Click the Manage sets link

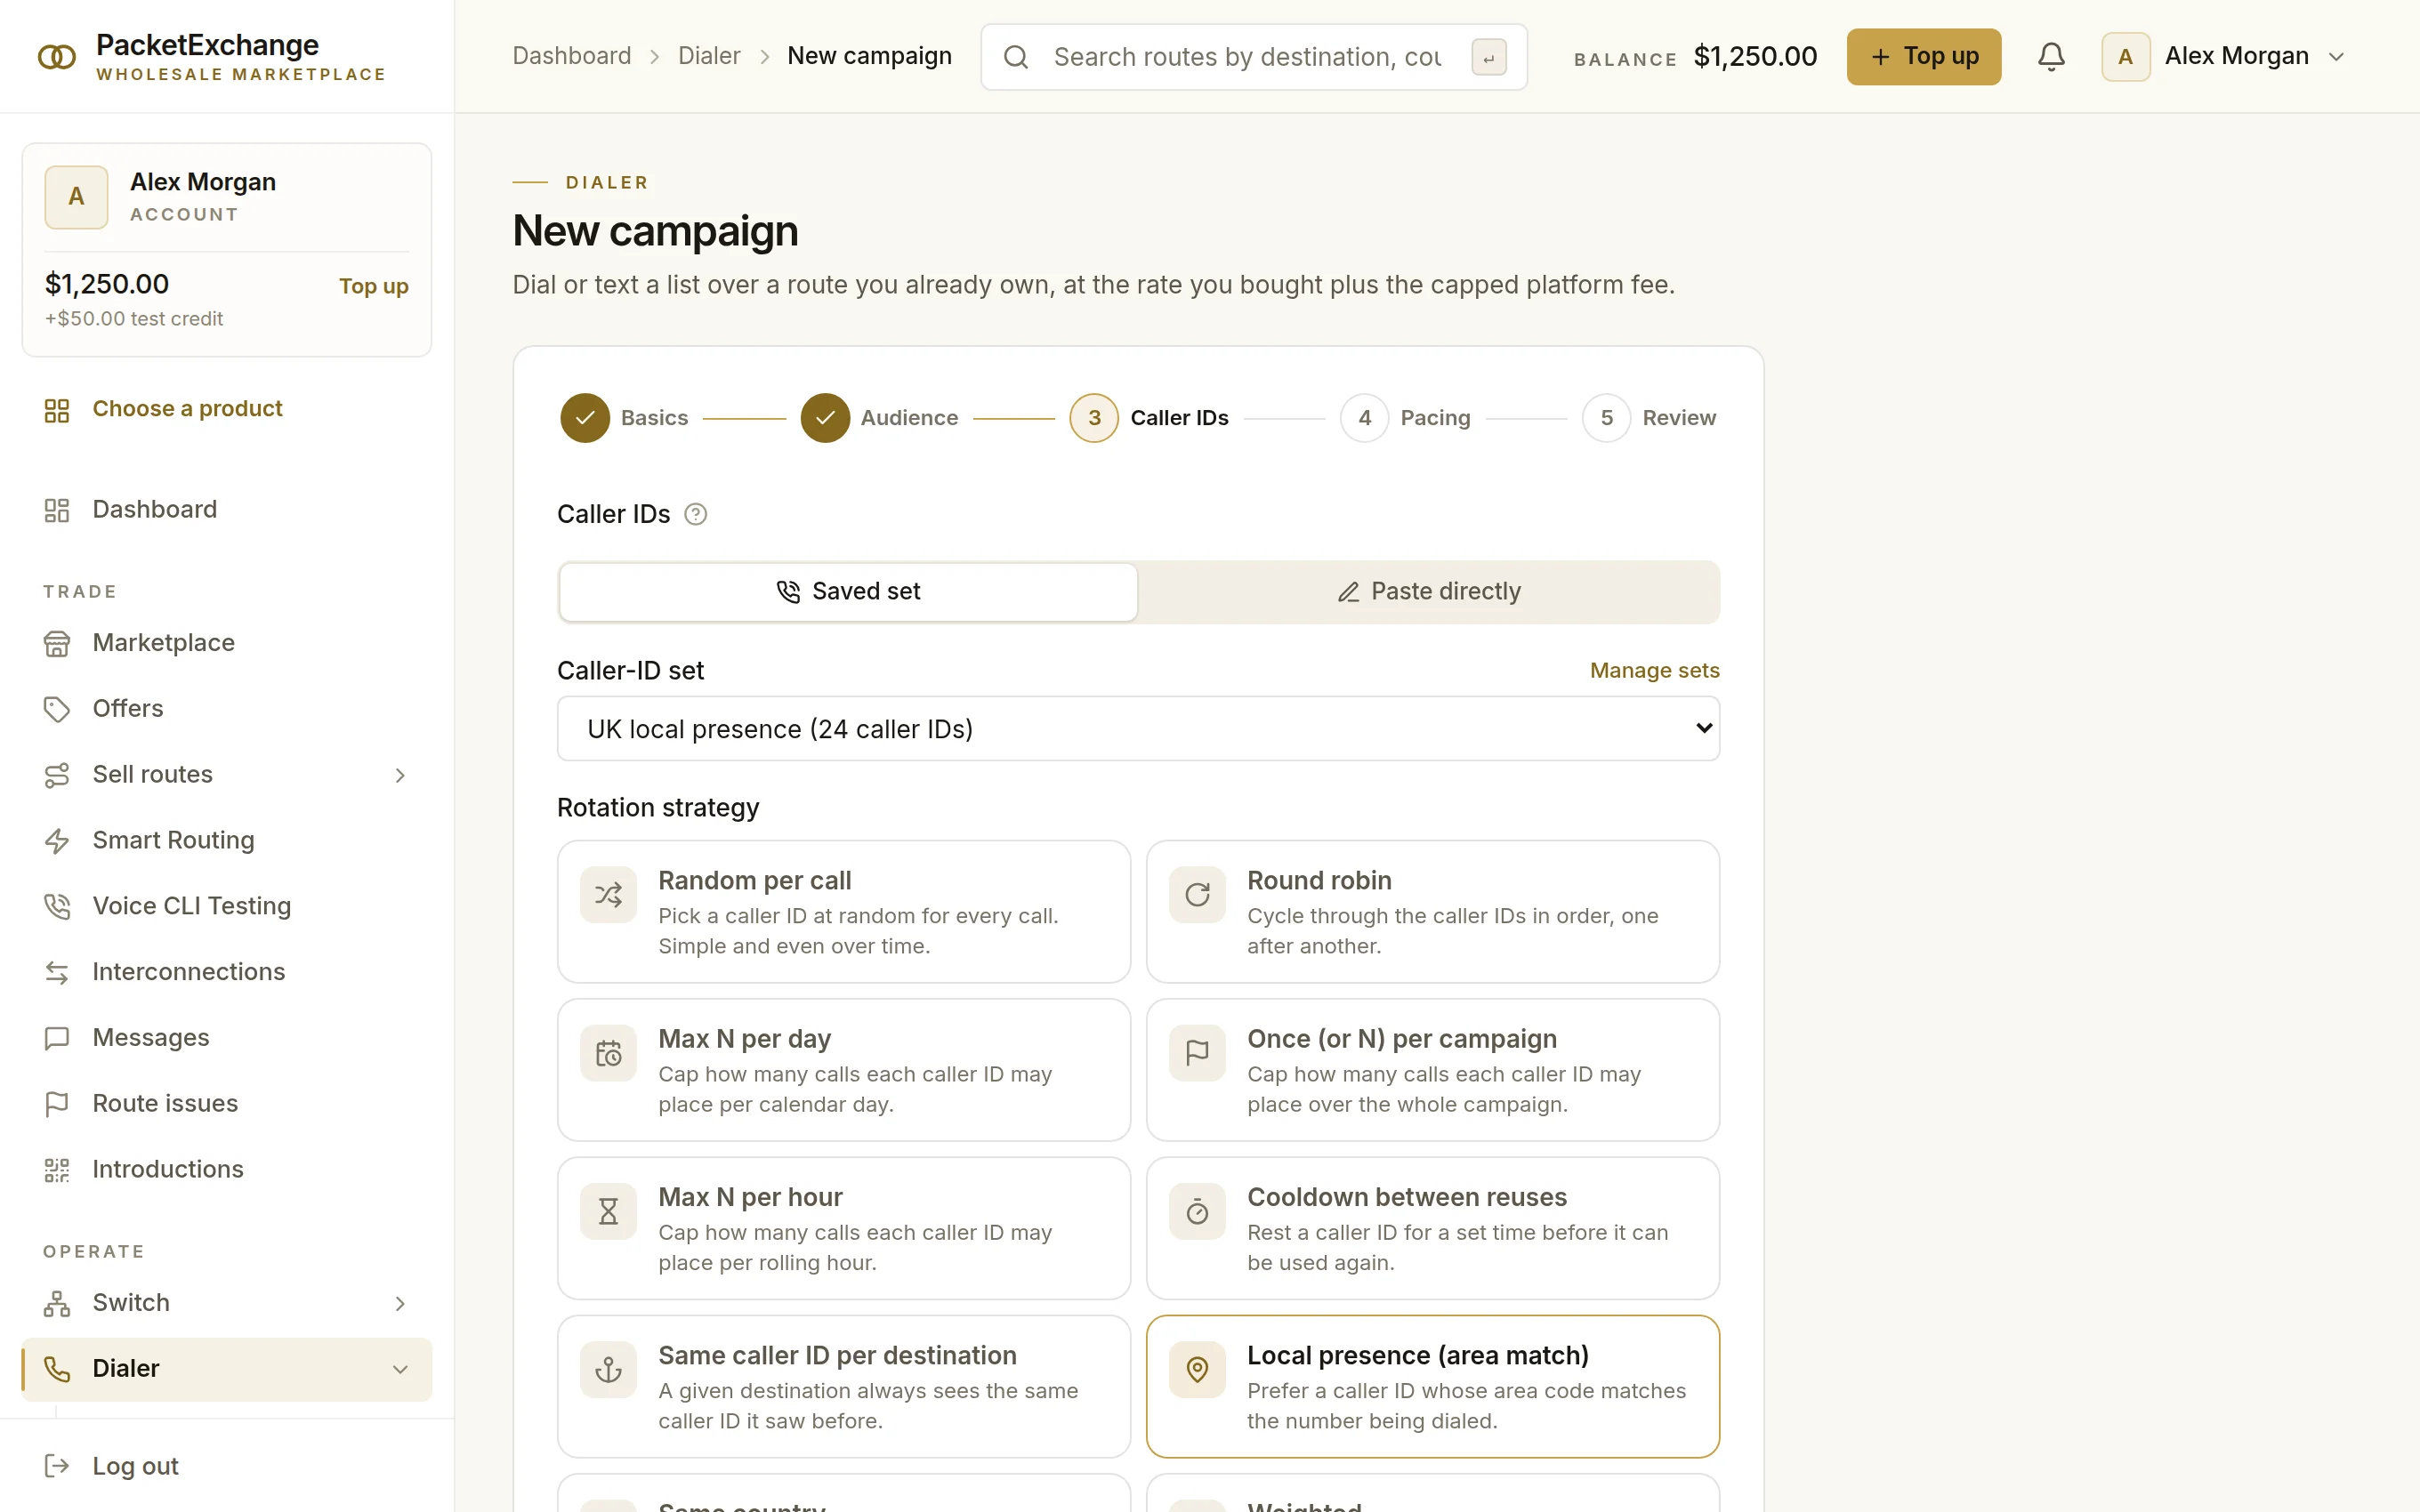point(1654,671)
